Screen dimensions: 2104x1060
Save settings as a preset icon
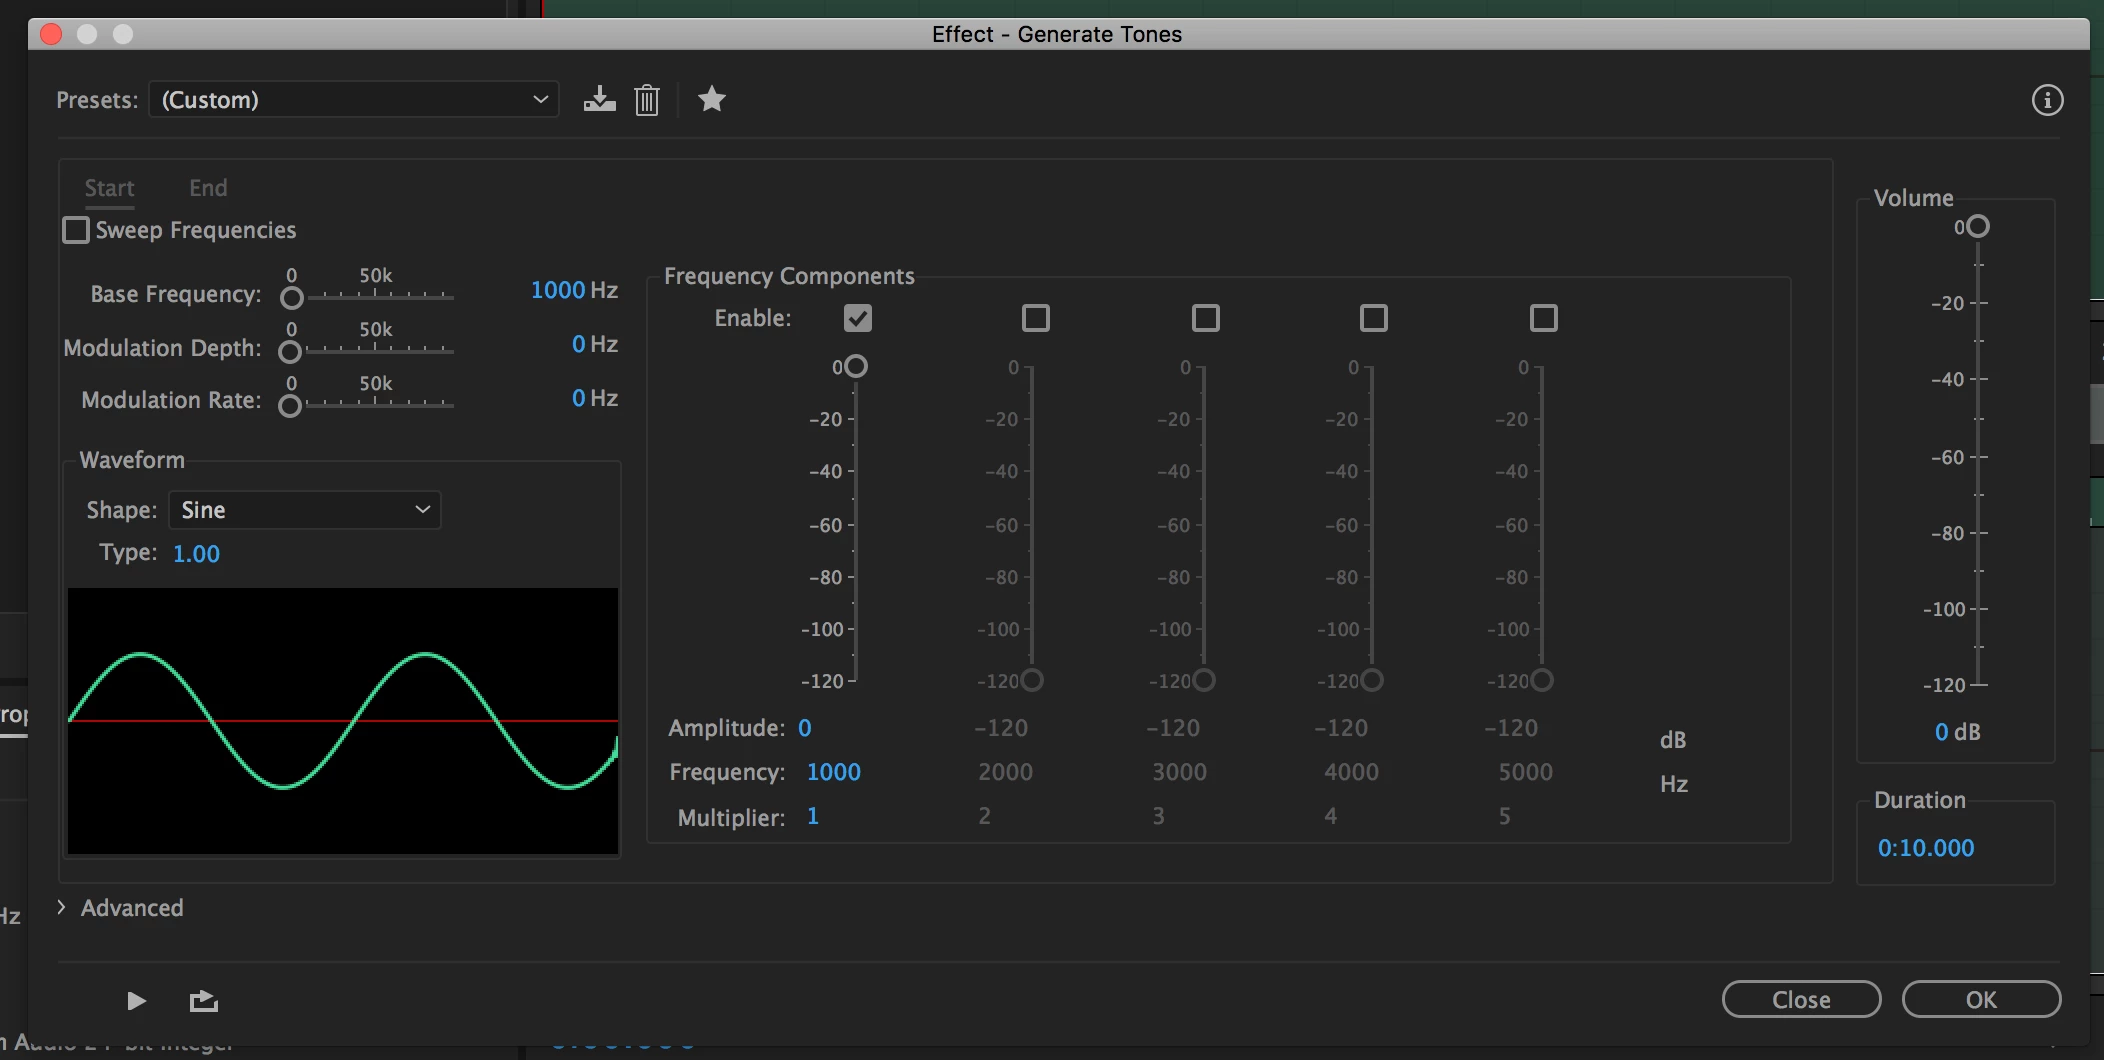[600, 99]
